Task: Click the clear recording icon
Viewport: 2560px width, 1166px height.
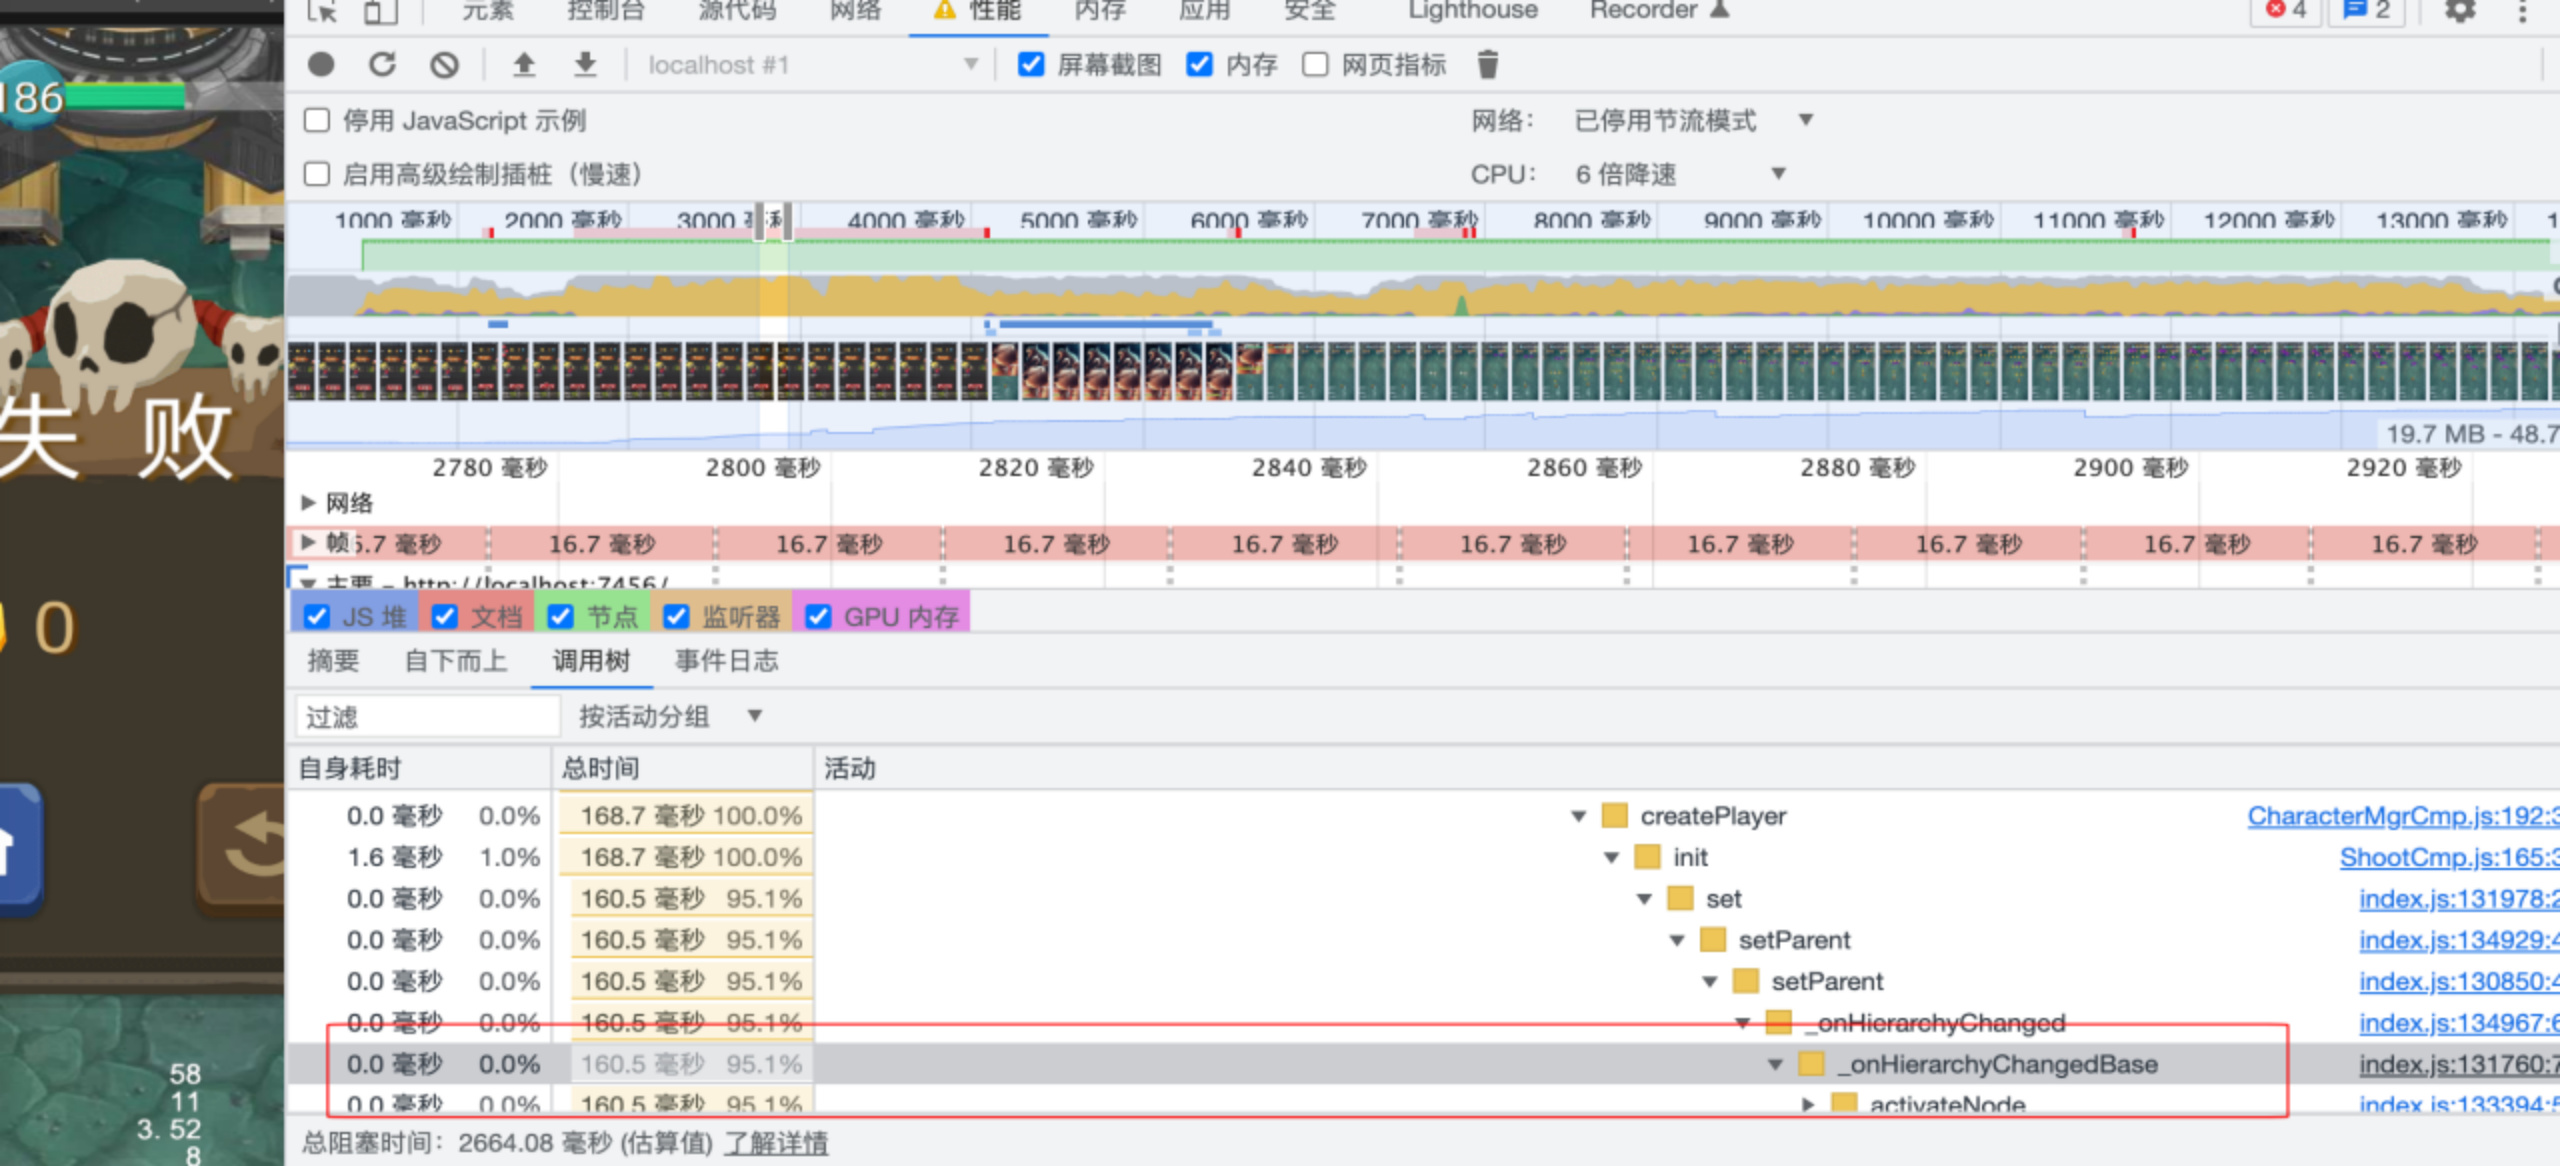Action: tap(444, 65)
